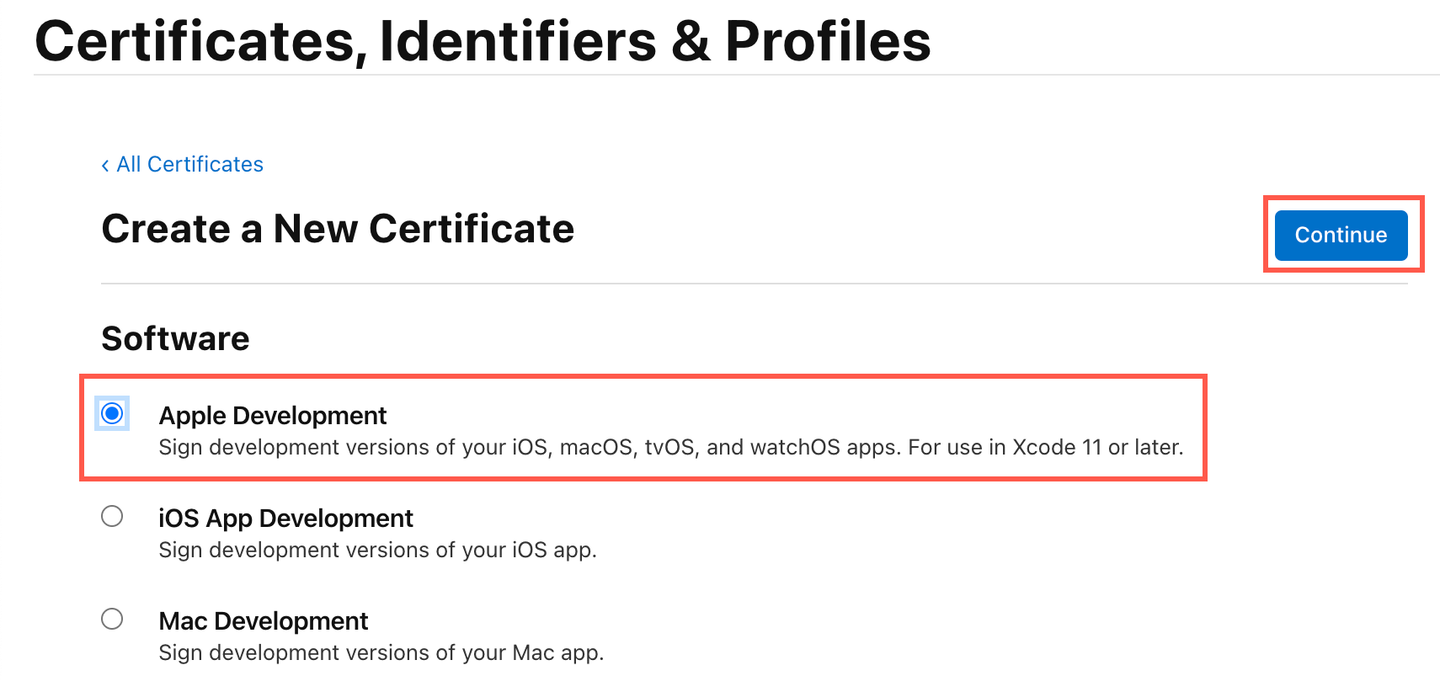Click the Apple Development label text

(273, 415)
